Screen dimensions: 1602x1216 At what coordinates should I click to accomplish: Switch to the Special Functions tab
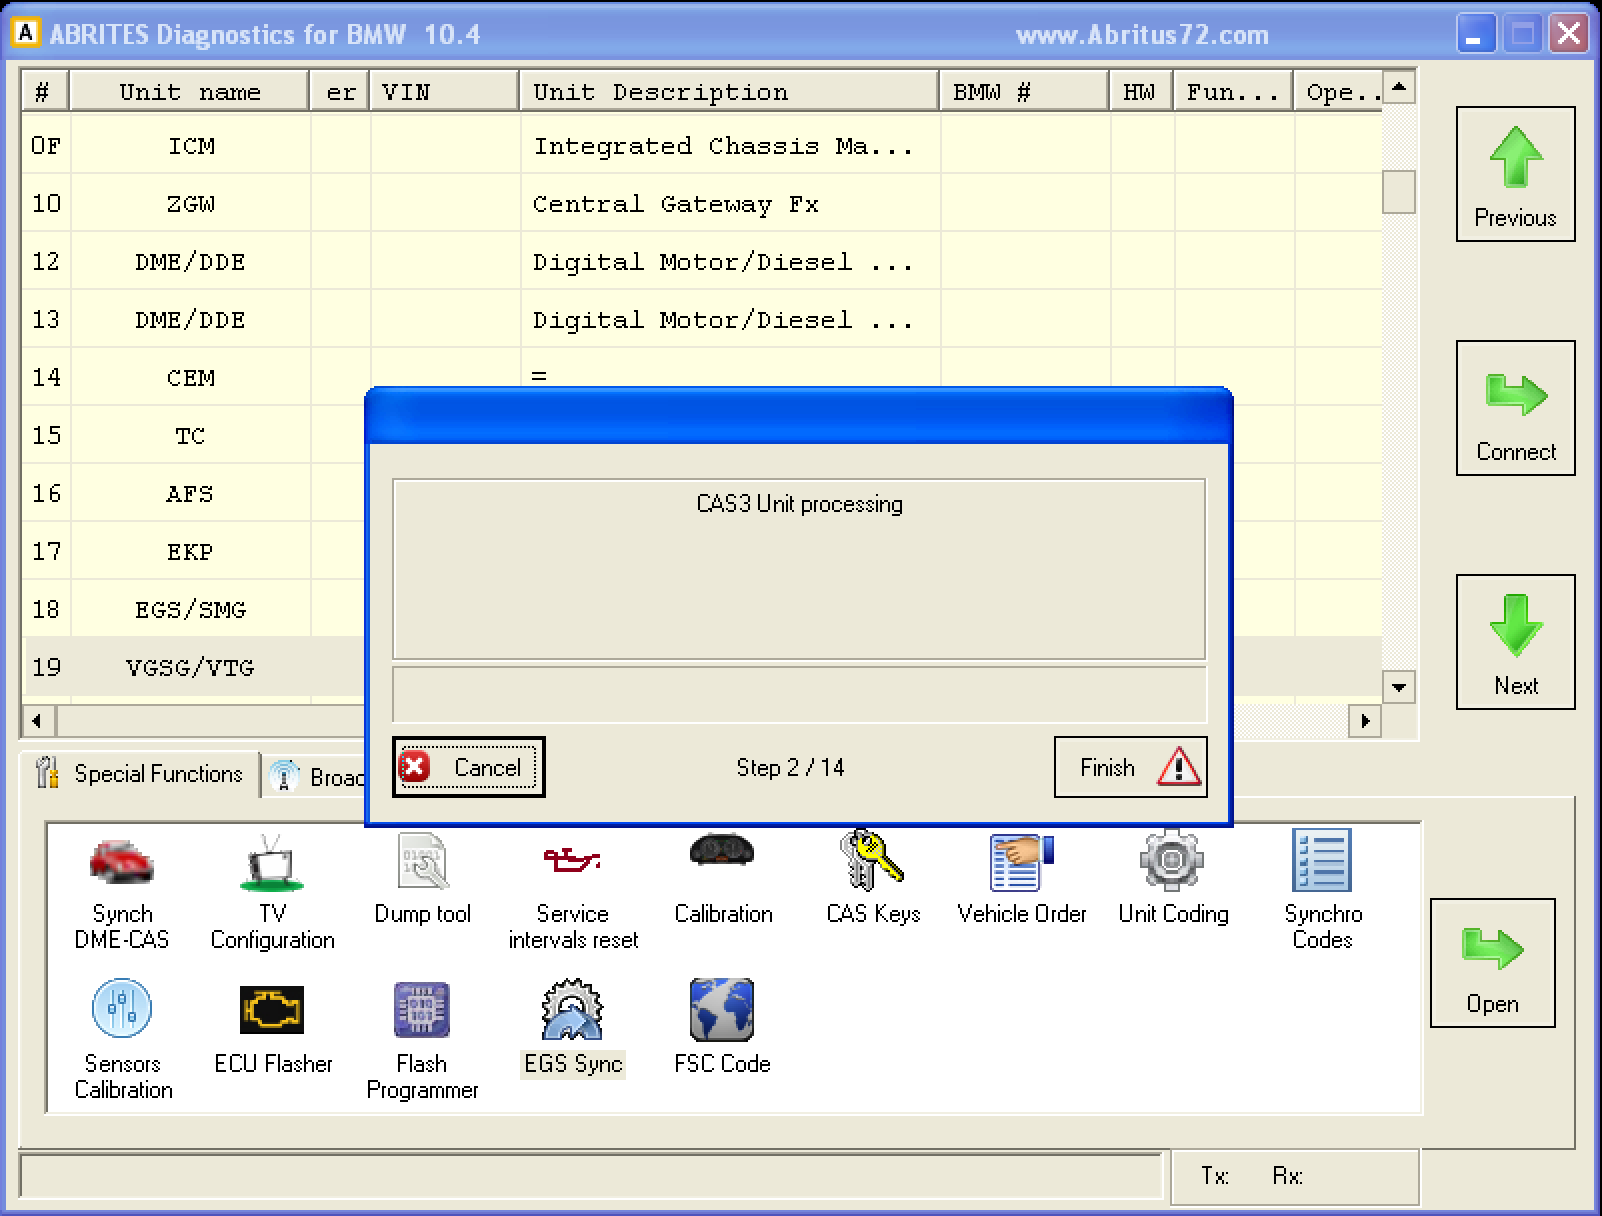tap(140, 774)
